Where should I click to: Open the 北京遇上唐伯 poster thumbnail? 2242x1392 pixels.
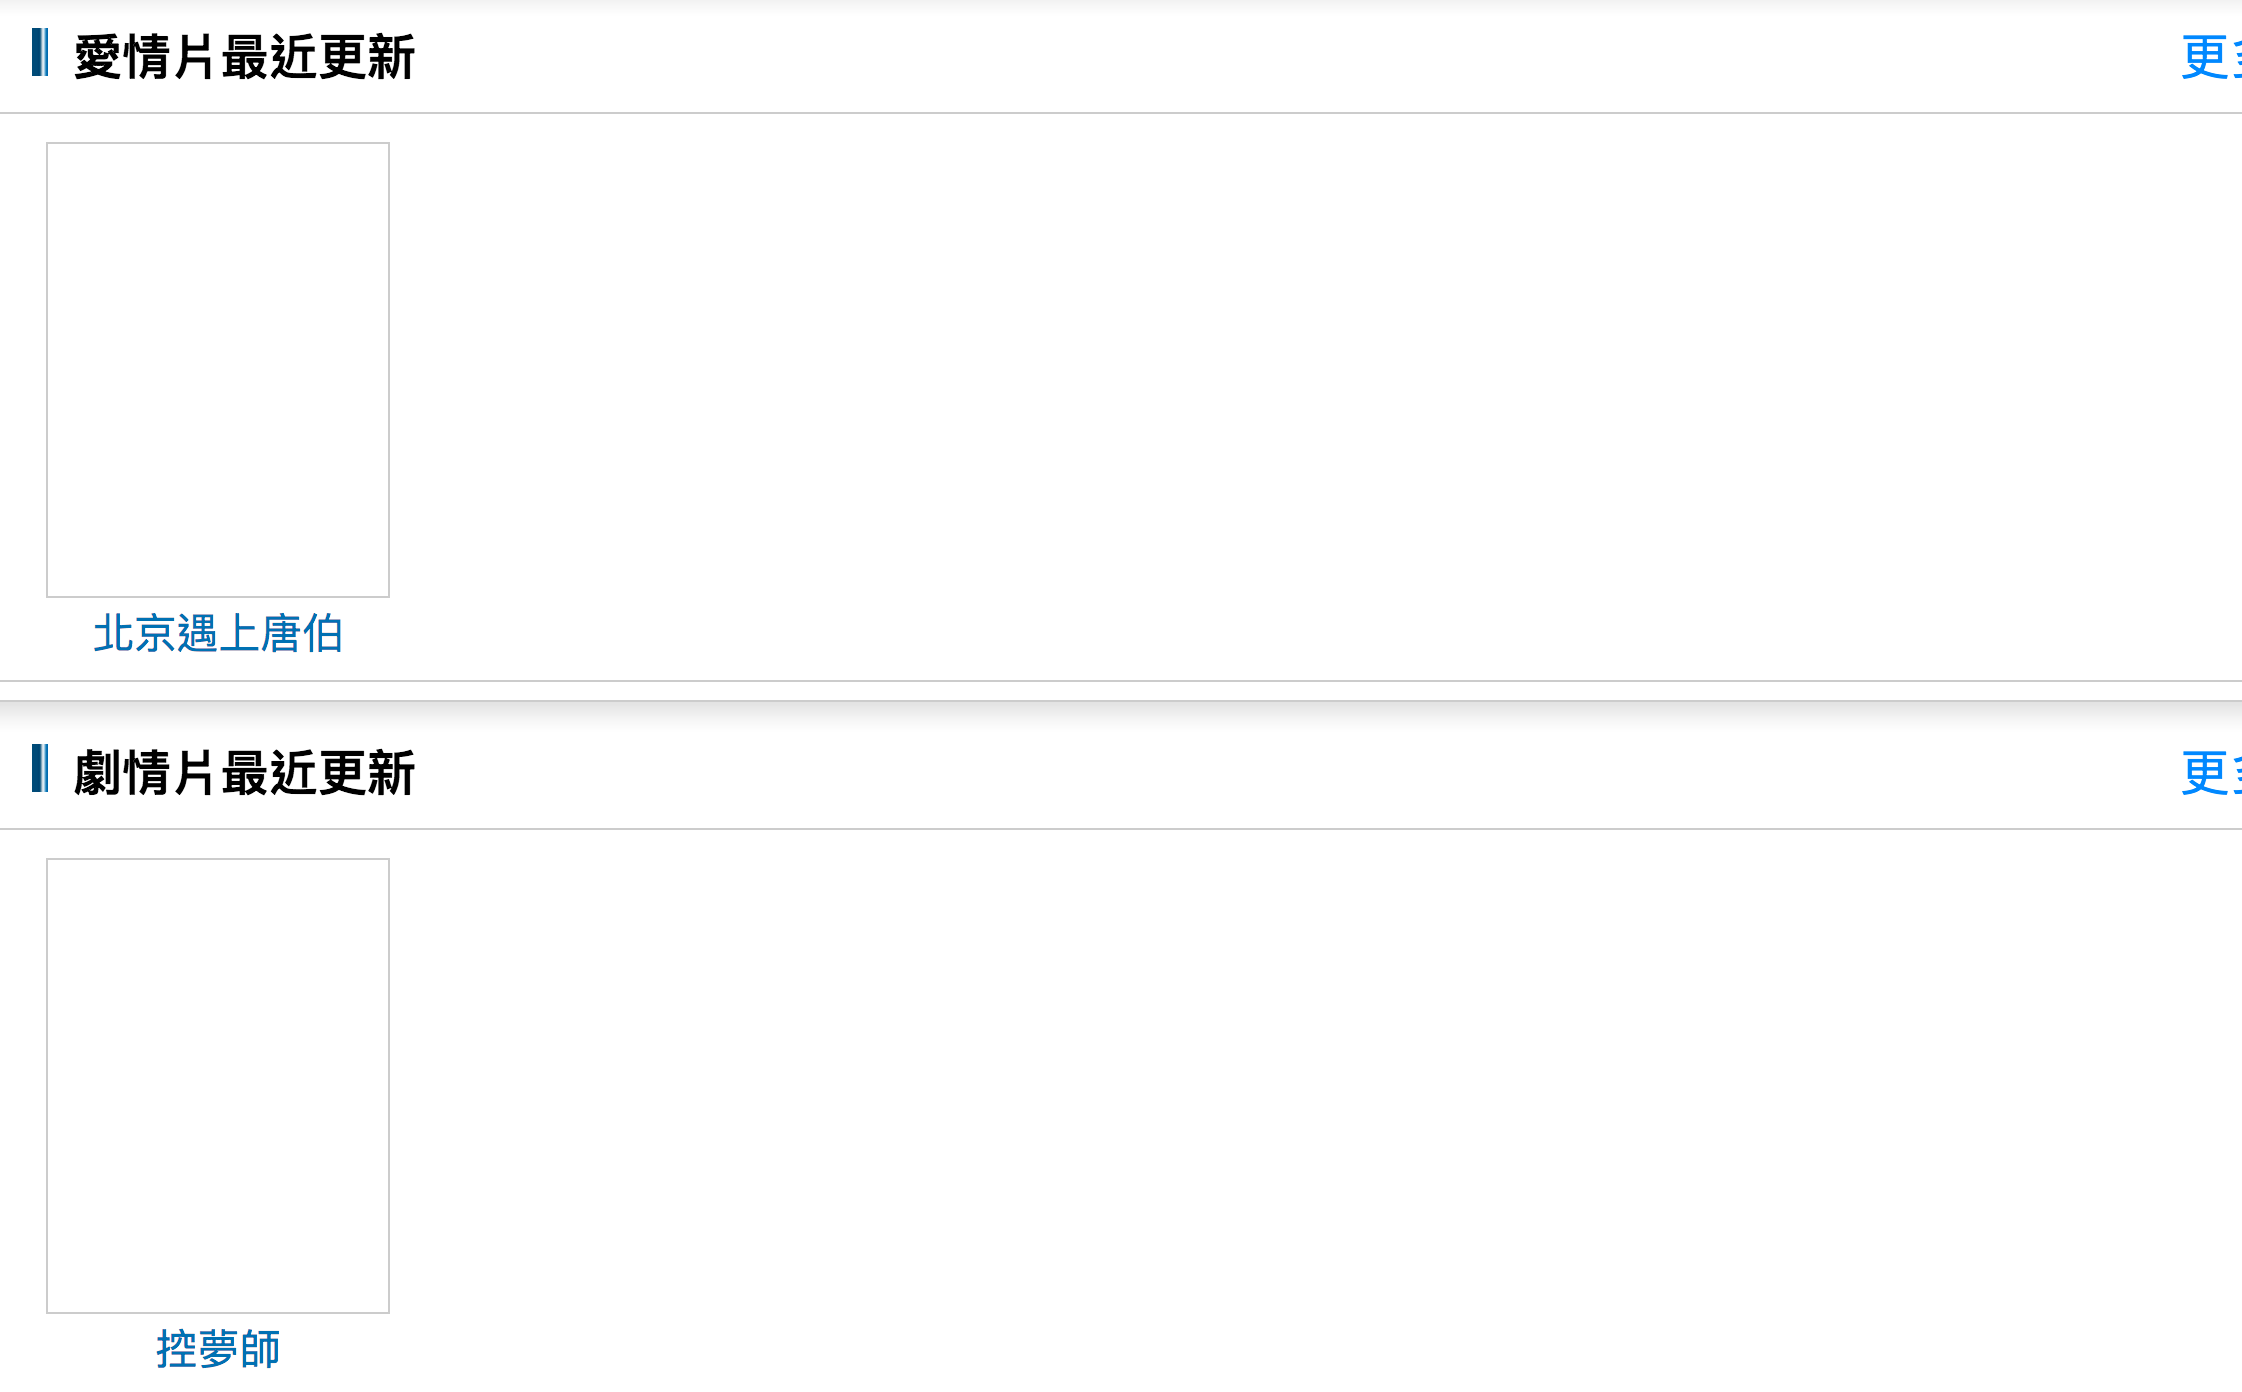pos(218,370)
